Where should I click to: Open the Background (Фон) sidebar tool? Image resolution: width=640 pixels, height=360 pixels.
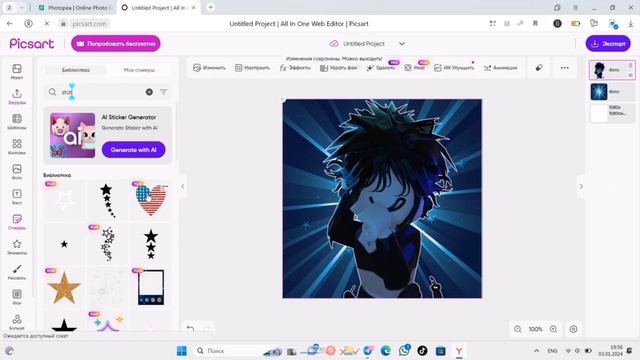pos(17,297)
